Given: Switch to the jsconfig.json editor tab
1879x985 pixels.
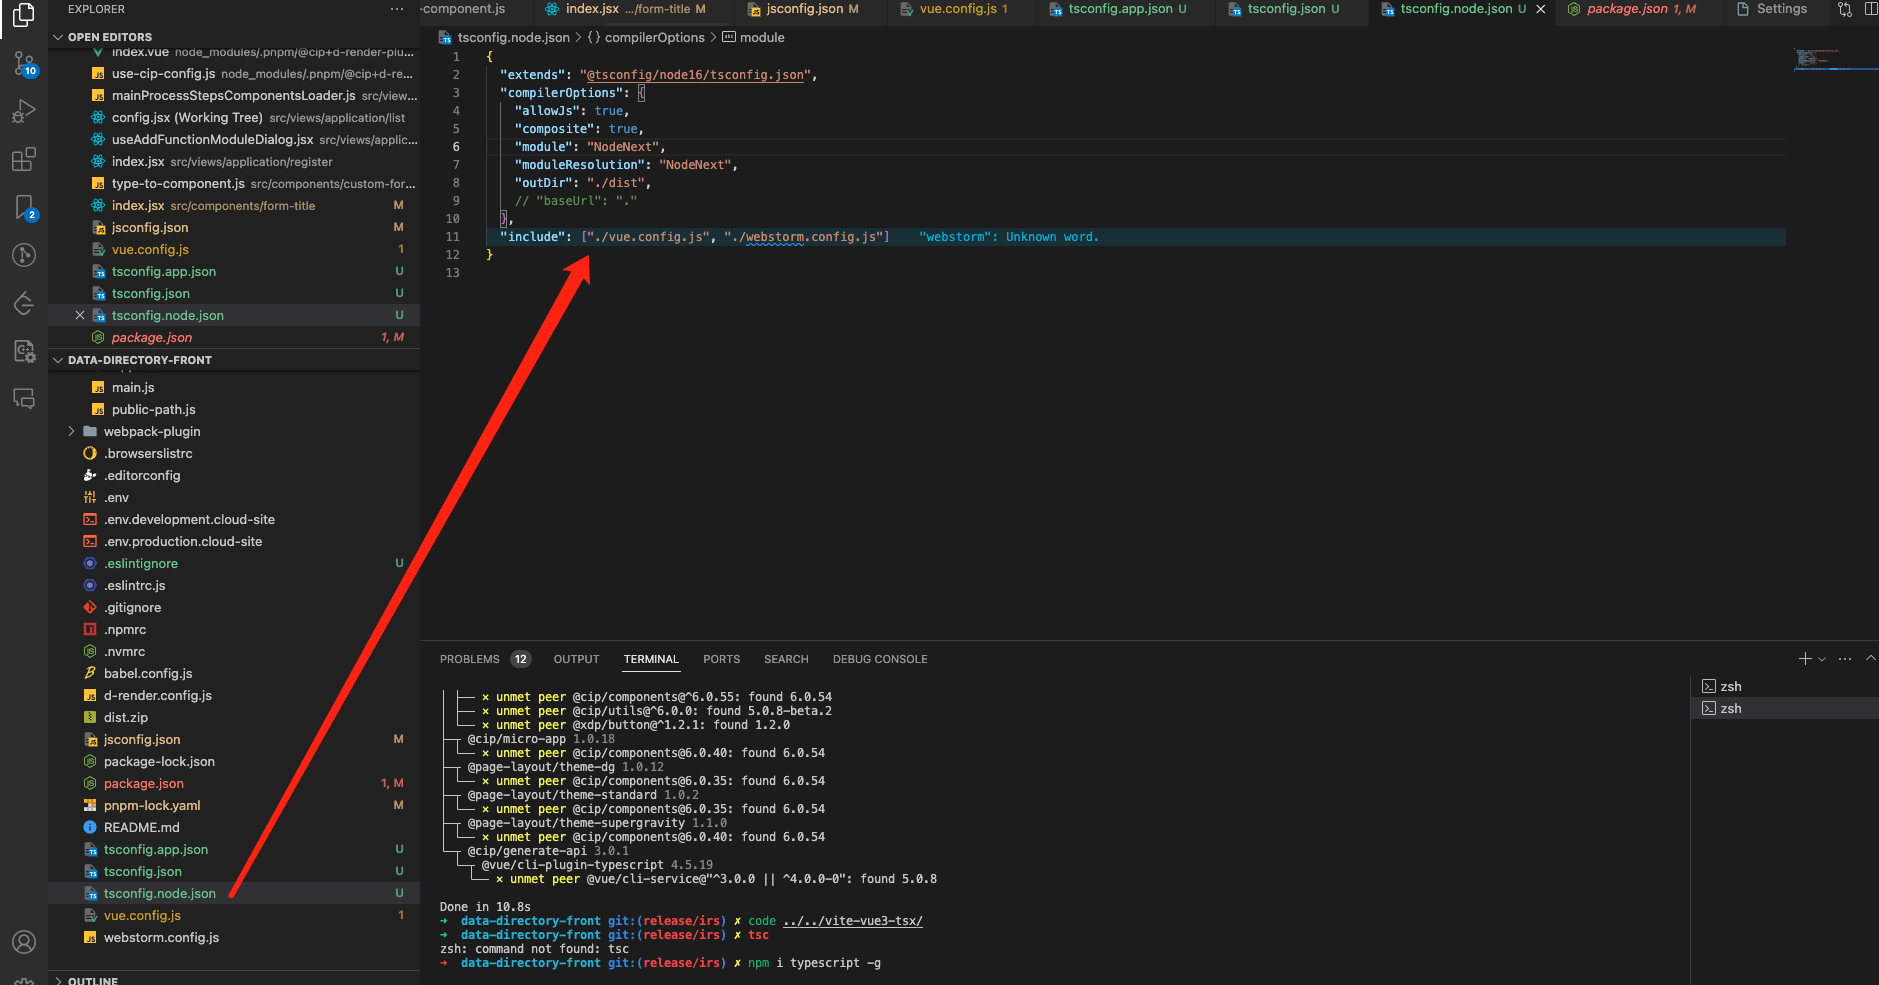Looking at the screenshot, I should tap(806, 9).
